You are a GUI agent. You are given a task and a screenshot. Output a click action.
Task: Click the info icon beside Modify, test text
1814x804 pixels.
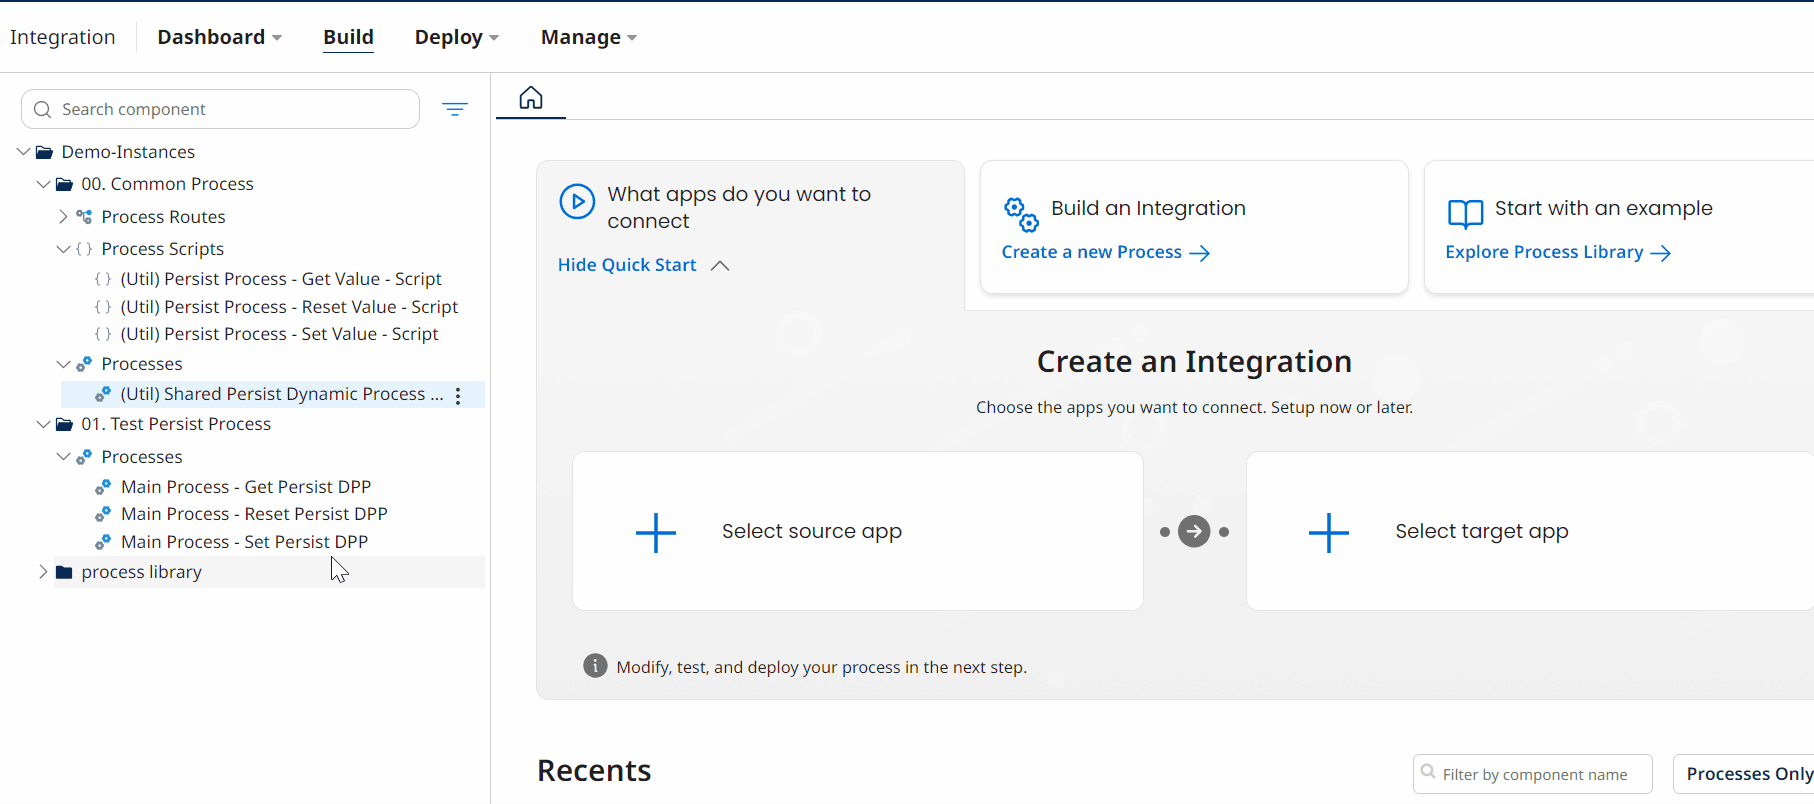[595, 666]
